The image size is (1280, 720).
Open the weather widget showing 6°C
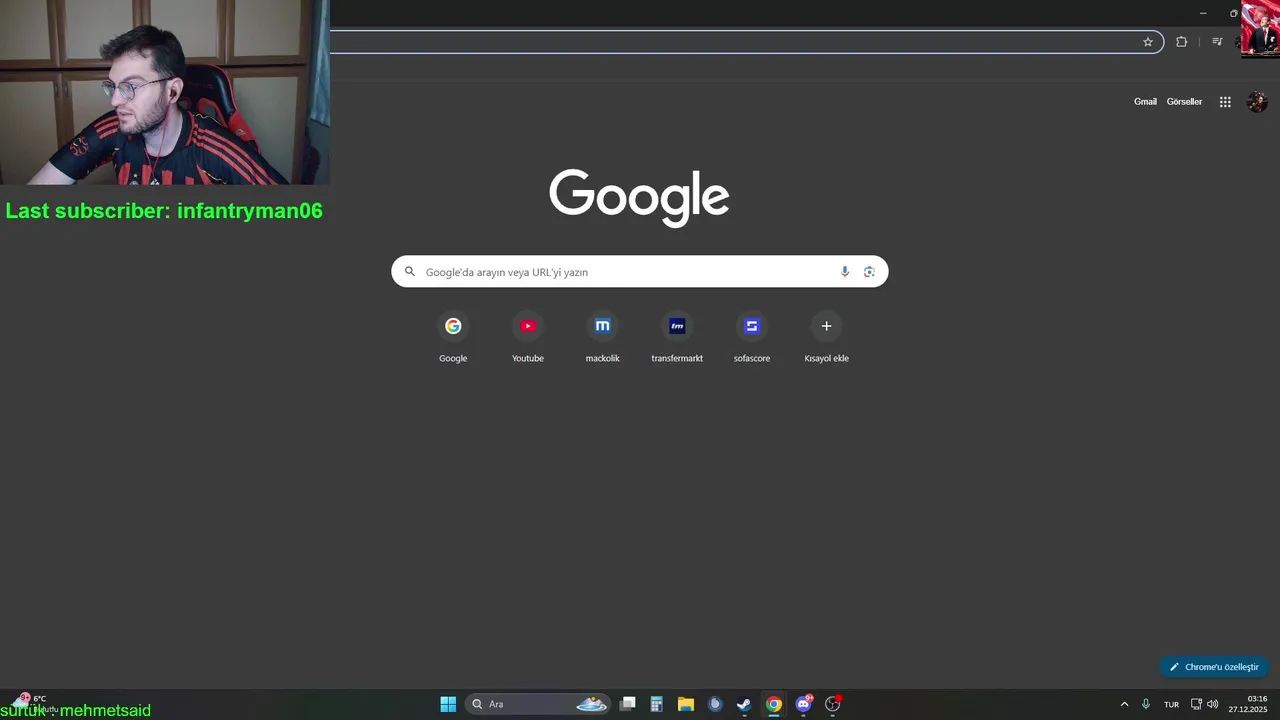(35, 703)
